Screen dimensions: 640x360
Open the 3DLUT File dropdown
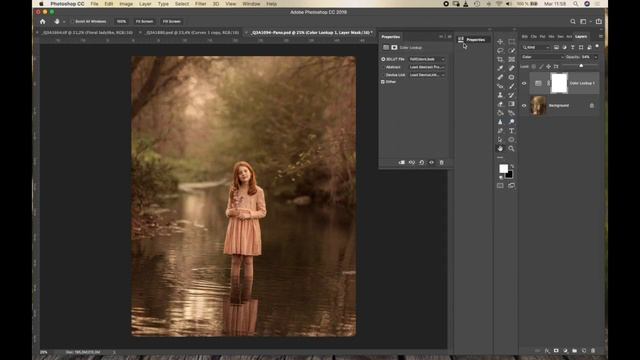pyautogui.click(x=427, y=59)
